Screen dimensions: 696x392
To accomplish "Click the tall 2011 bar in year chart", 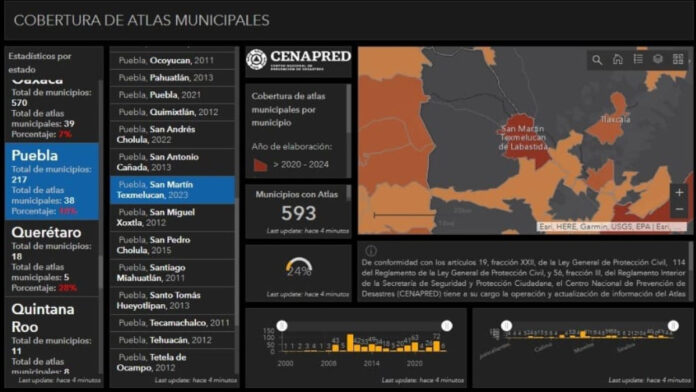I will (350, 343).
